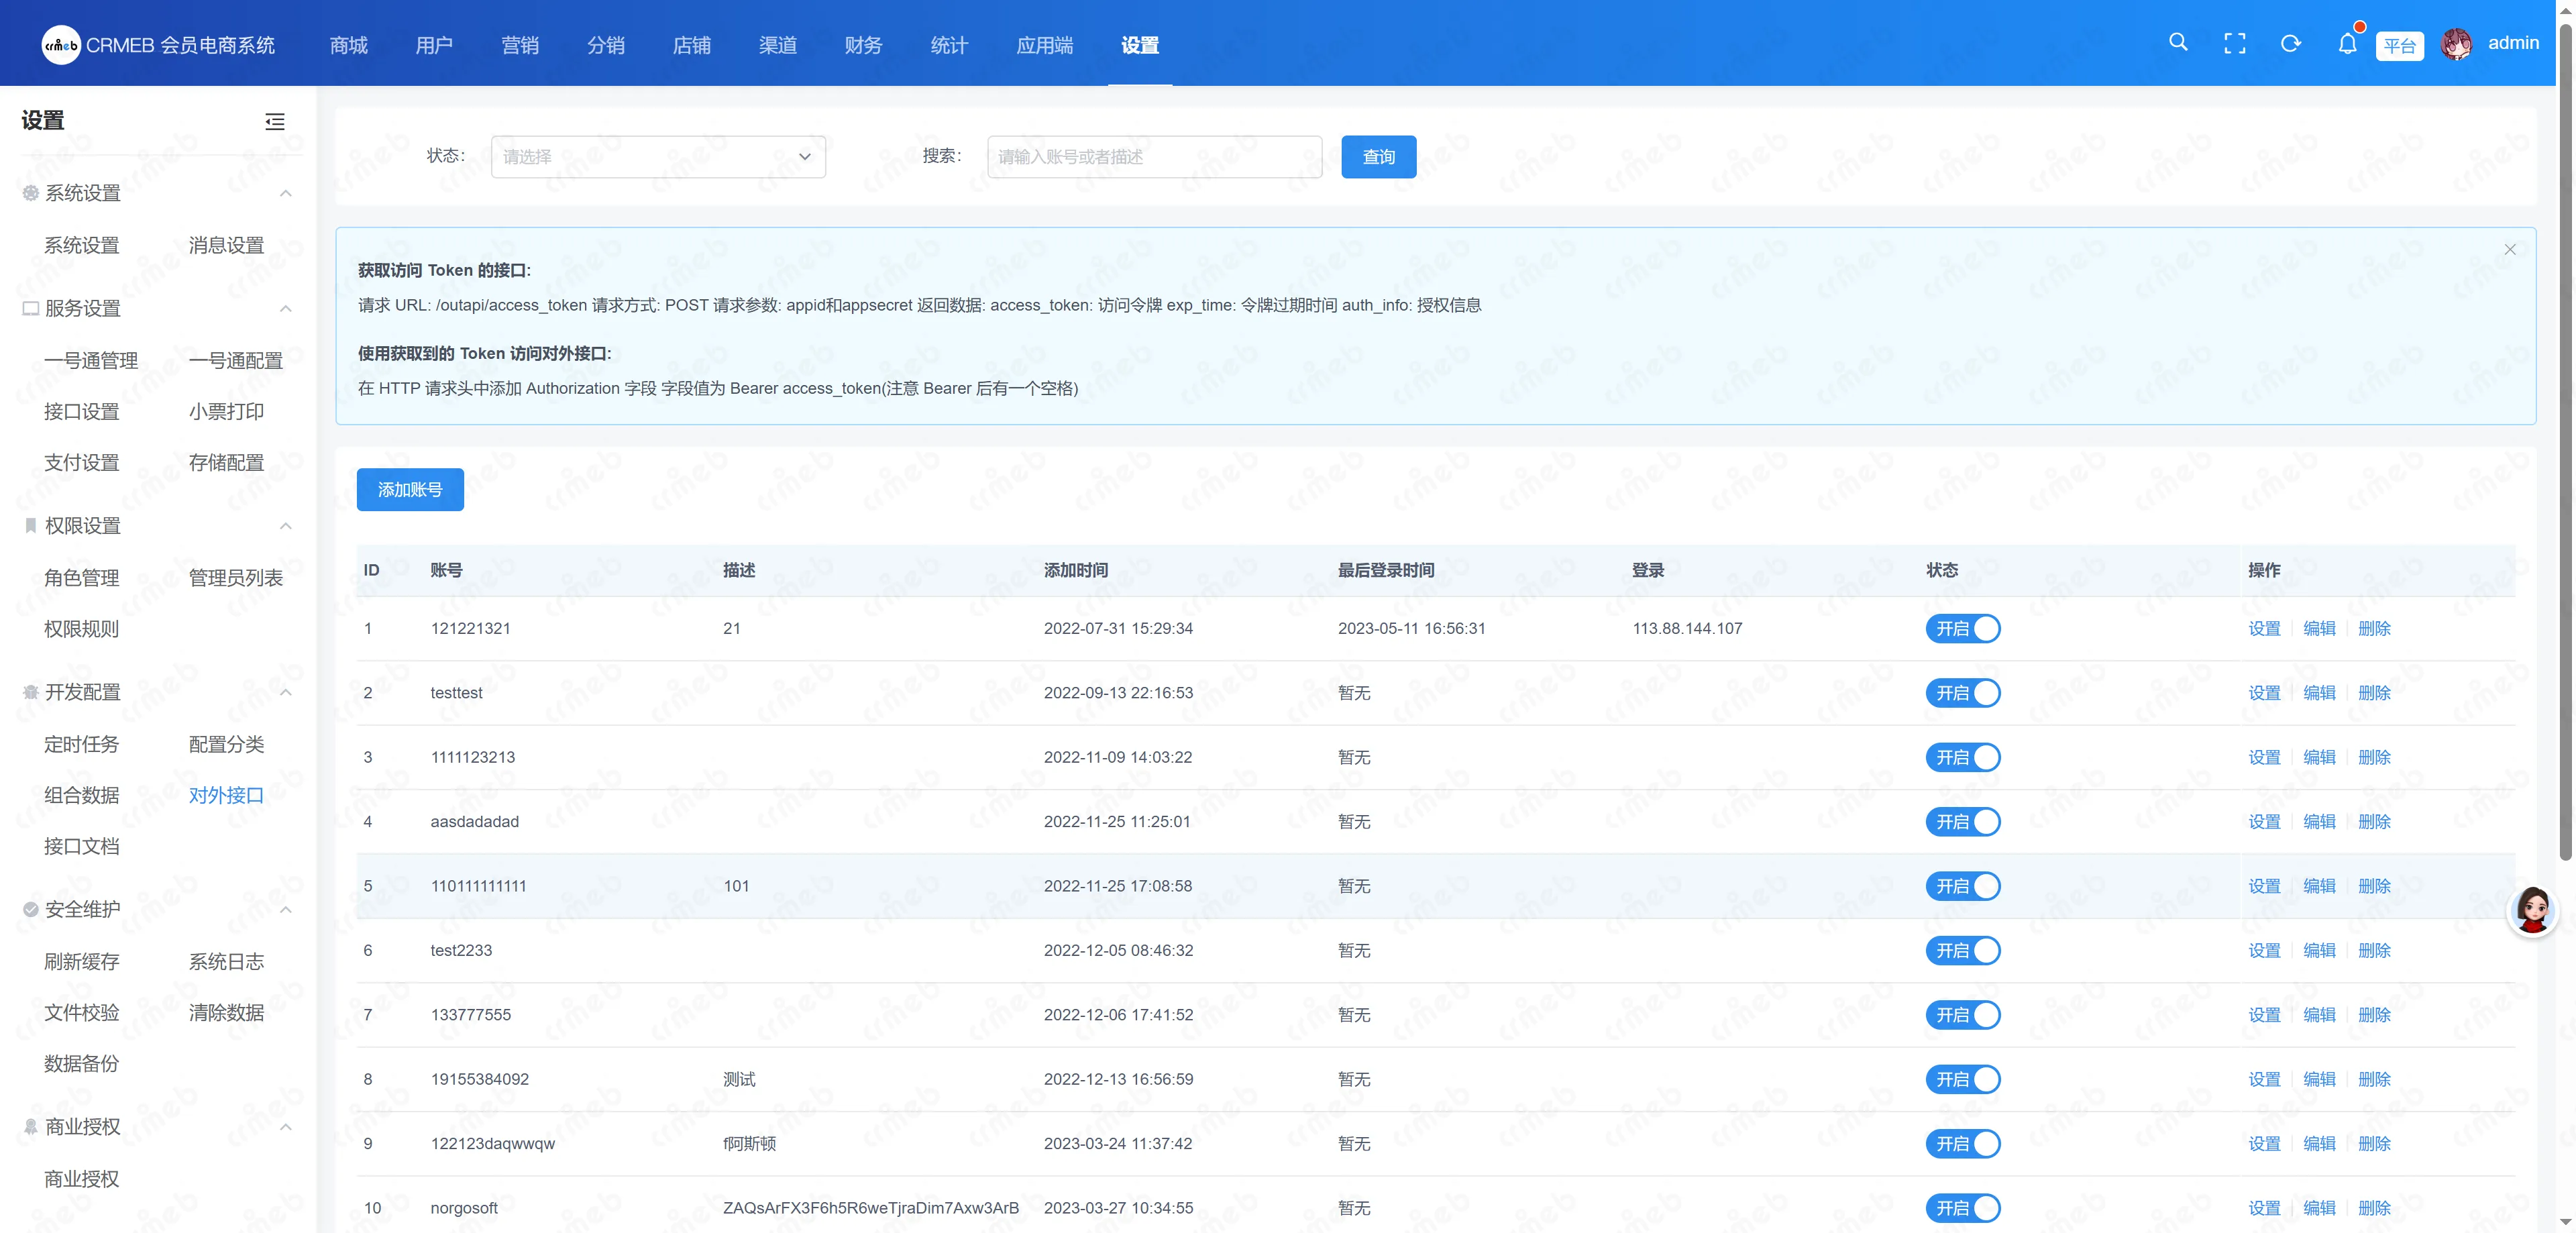Viewport: 2576px width, 1233px height.
Task: Toggle status switch for account testtest
Action: [x=1962, y=693]
